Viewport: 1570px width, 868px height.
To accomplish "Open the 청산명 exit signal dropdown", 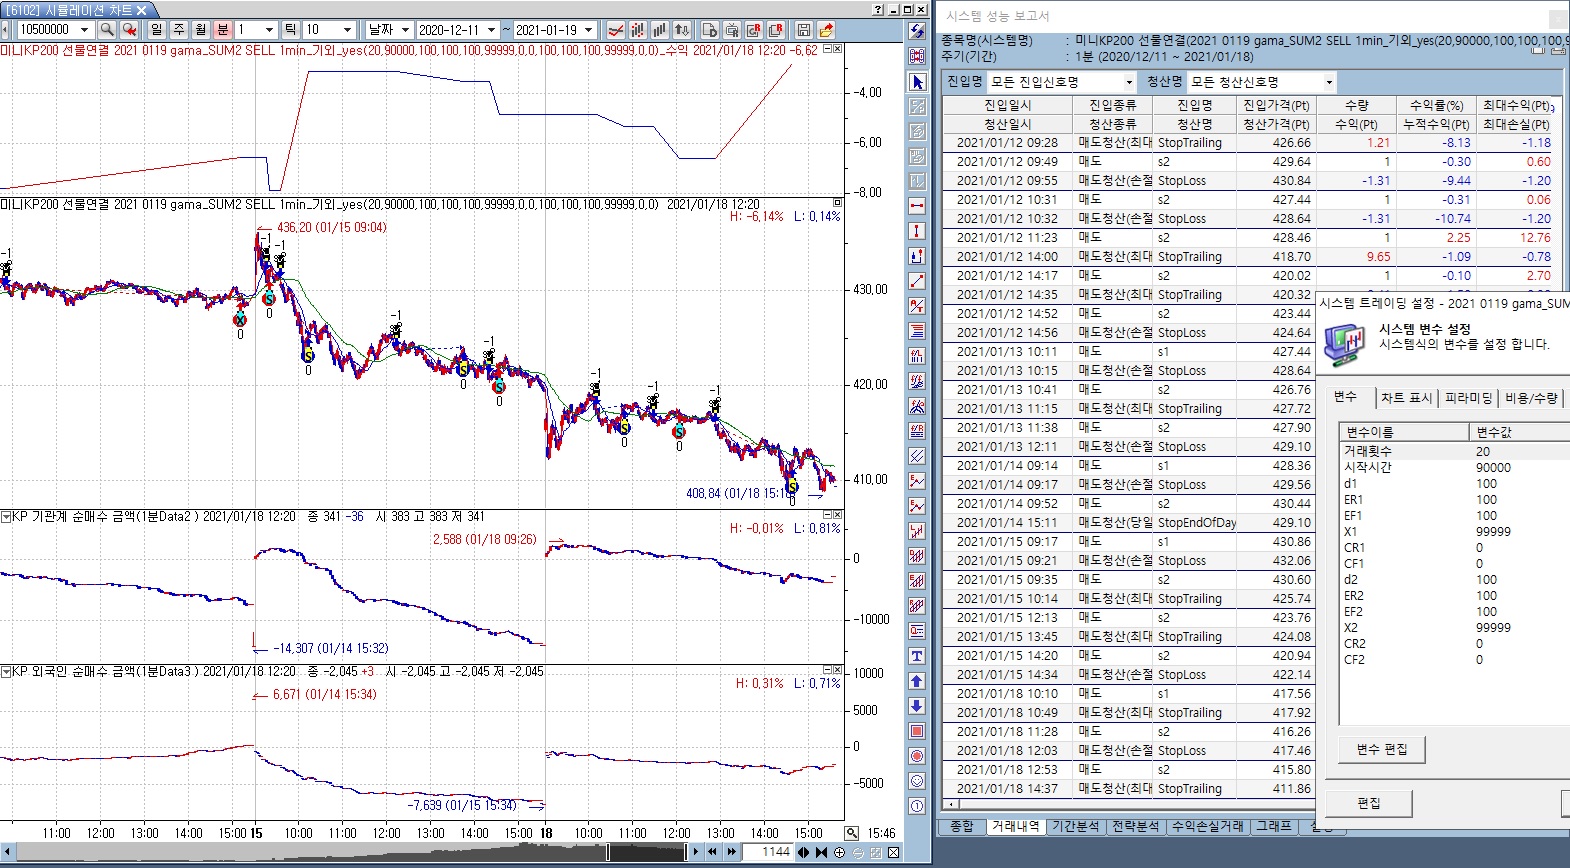I will click(x=1329, y=82).
